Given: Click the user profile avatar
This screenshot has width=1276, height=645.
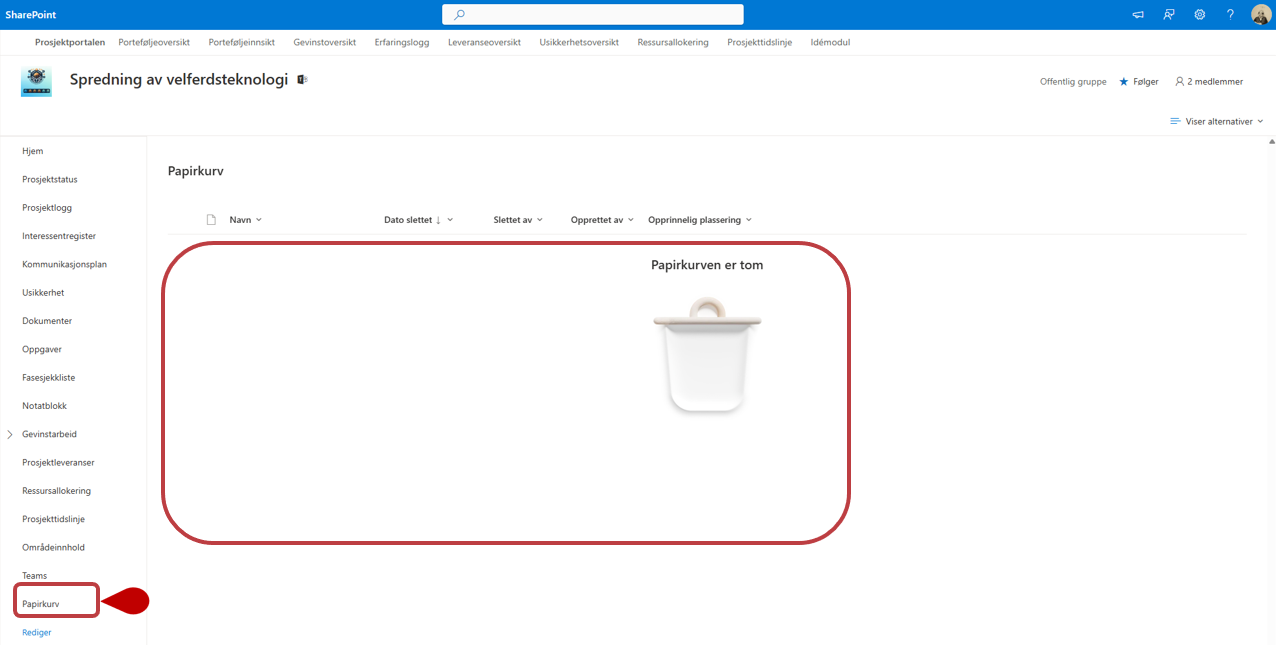Looking at the screenshot, I should (x=1260, y=15).
